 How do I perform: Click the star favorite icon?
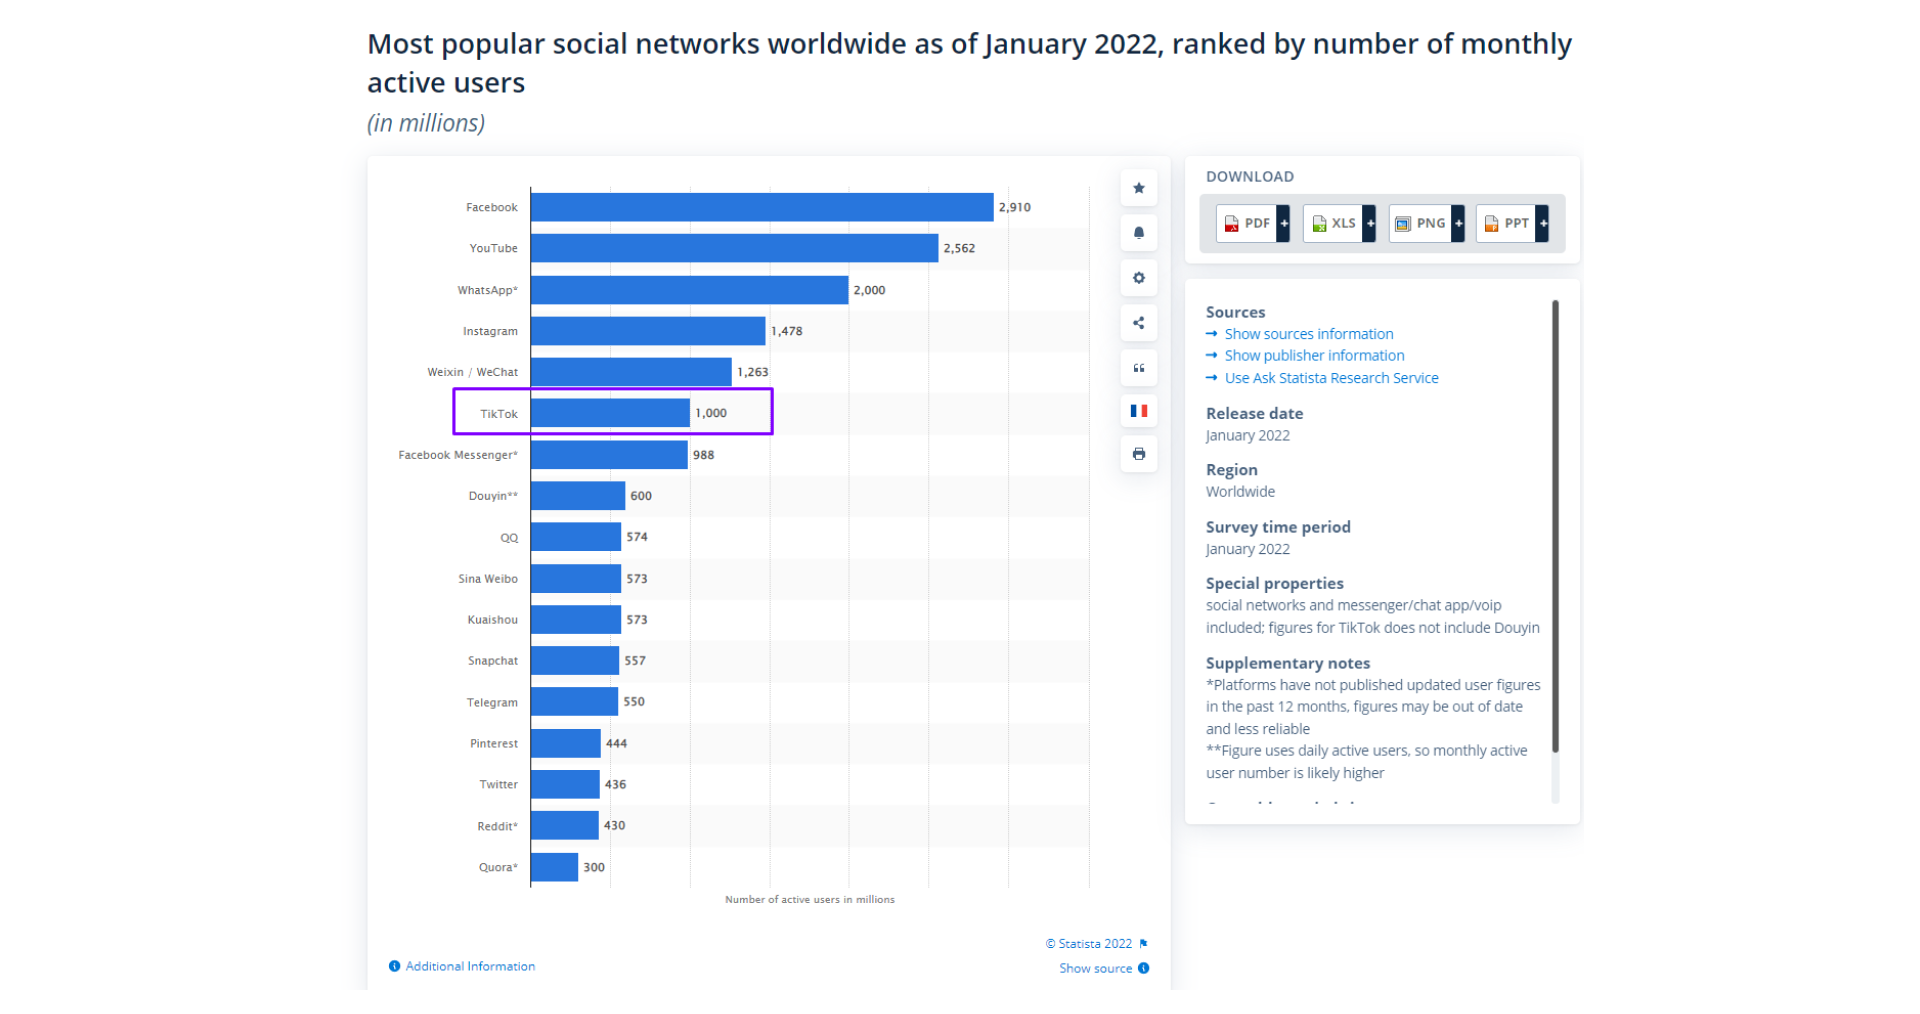(x=1138, y=188)
